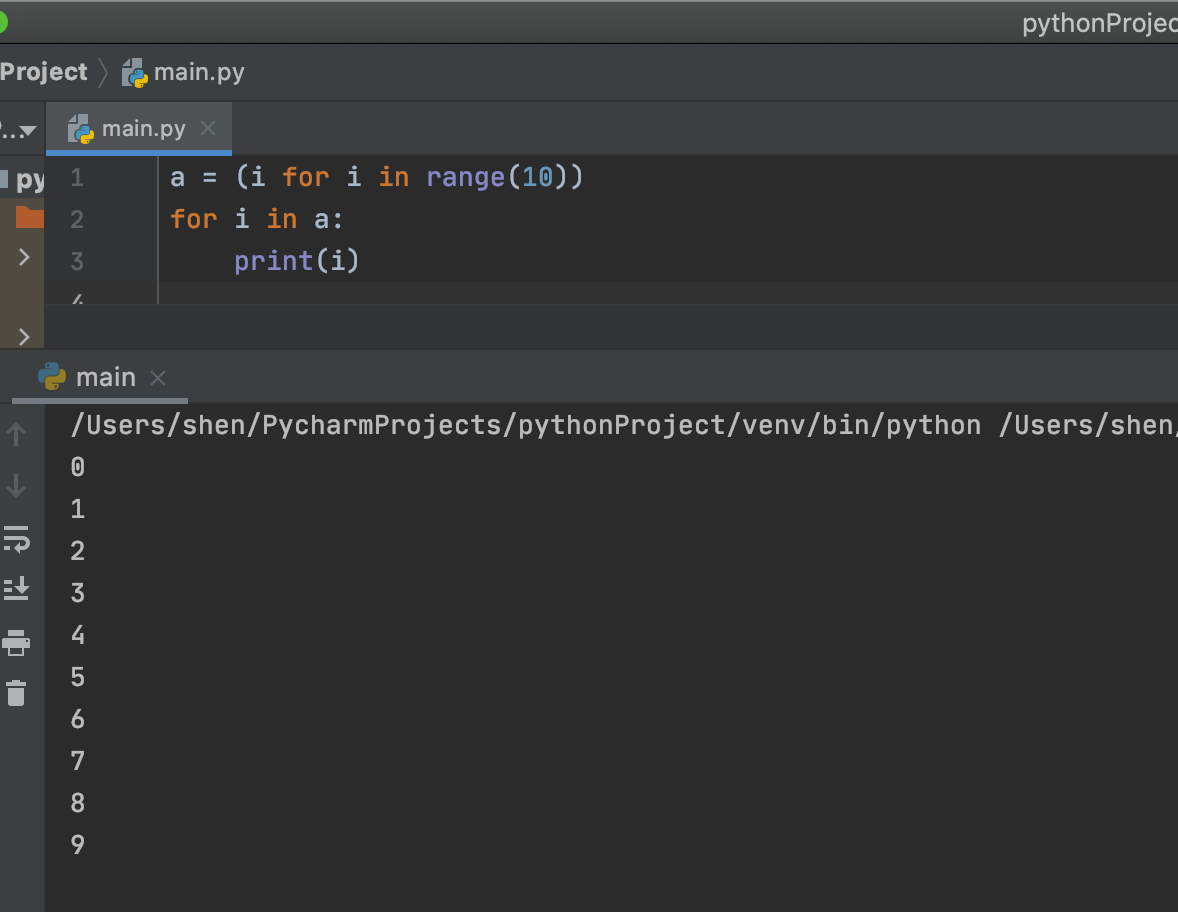Click 'for i in a:' code line
The width and height of the screenshot is (1178, 912).
pos(256,219)
